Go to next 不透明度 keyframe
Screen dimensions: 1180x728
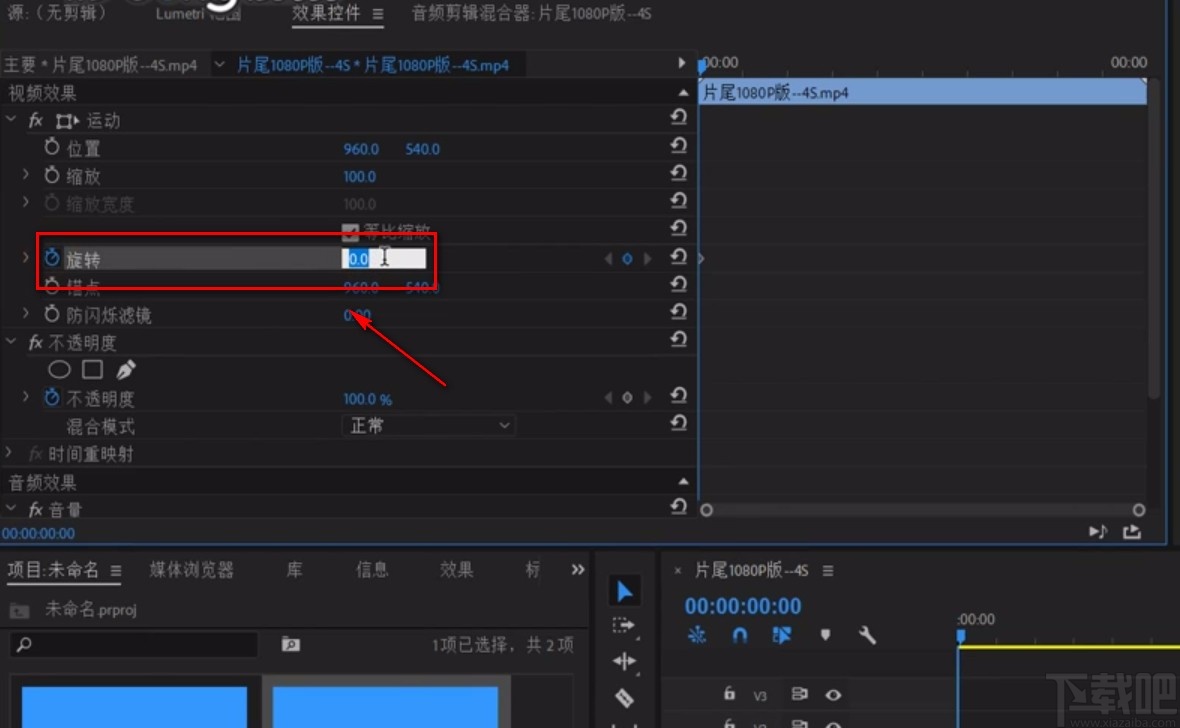pyautogui.click(x=646, y=398)
